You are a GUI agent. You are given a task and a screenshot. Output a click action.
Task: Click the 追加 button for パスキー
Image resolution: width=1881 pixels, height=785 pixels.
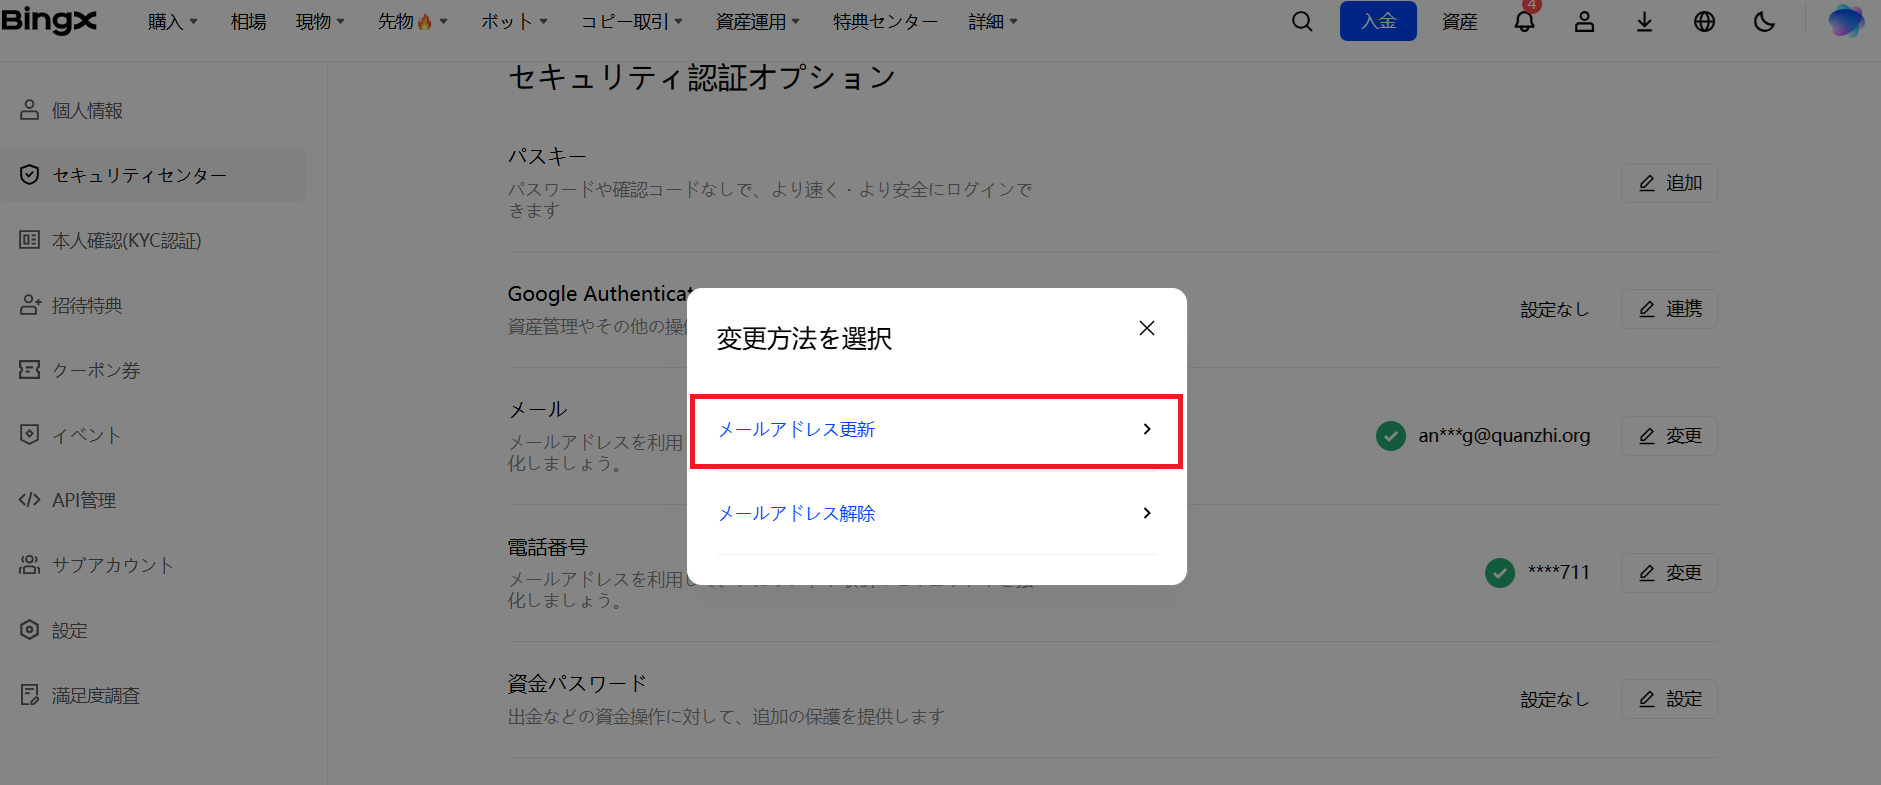point(1669,183)
